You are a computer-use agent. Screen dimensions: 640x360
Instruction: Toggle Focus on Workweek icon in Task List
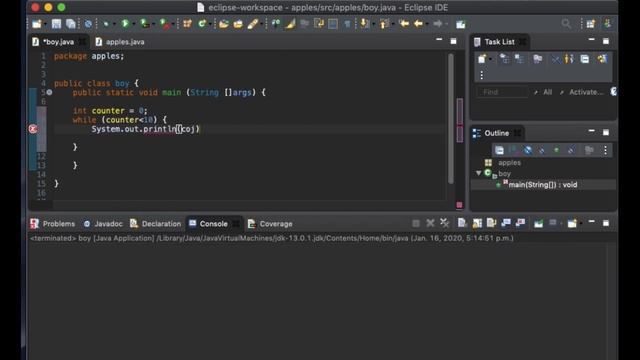tap(538, 59)
